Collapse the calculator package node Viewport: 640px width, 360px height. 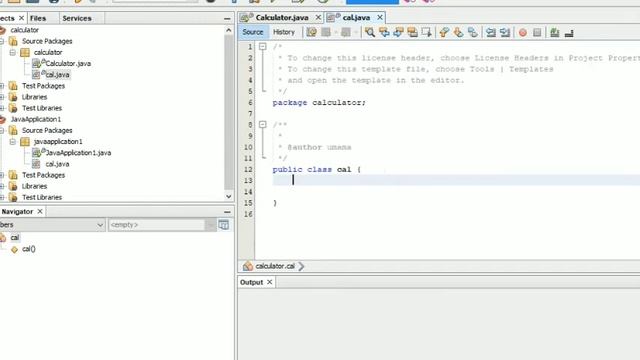click(13, 52)
